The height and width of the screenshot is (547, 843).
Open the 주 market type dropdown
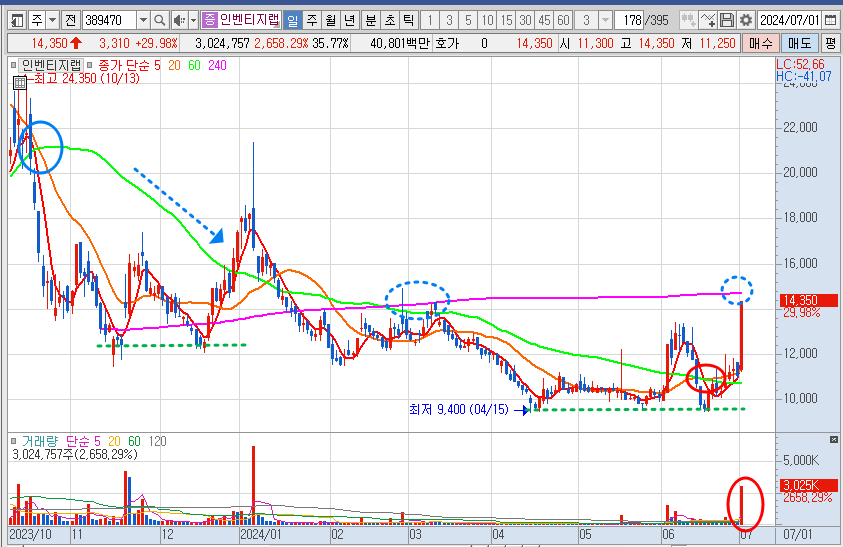coord(52,20)
